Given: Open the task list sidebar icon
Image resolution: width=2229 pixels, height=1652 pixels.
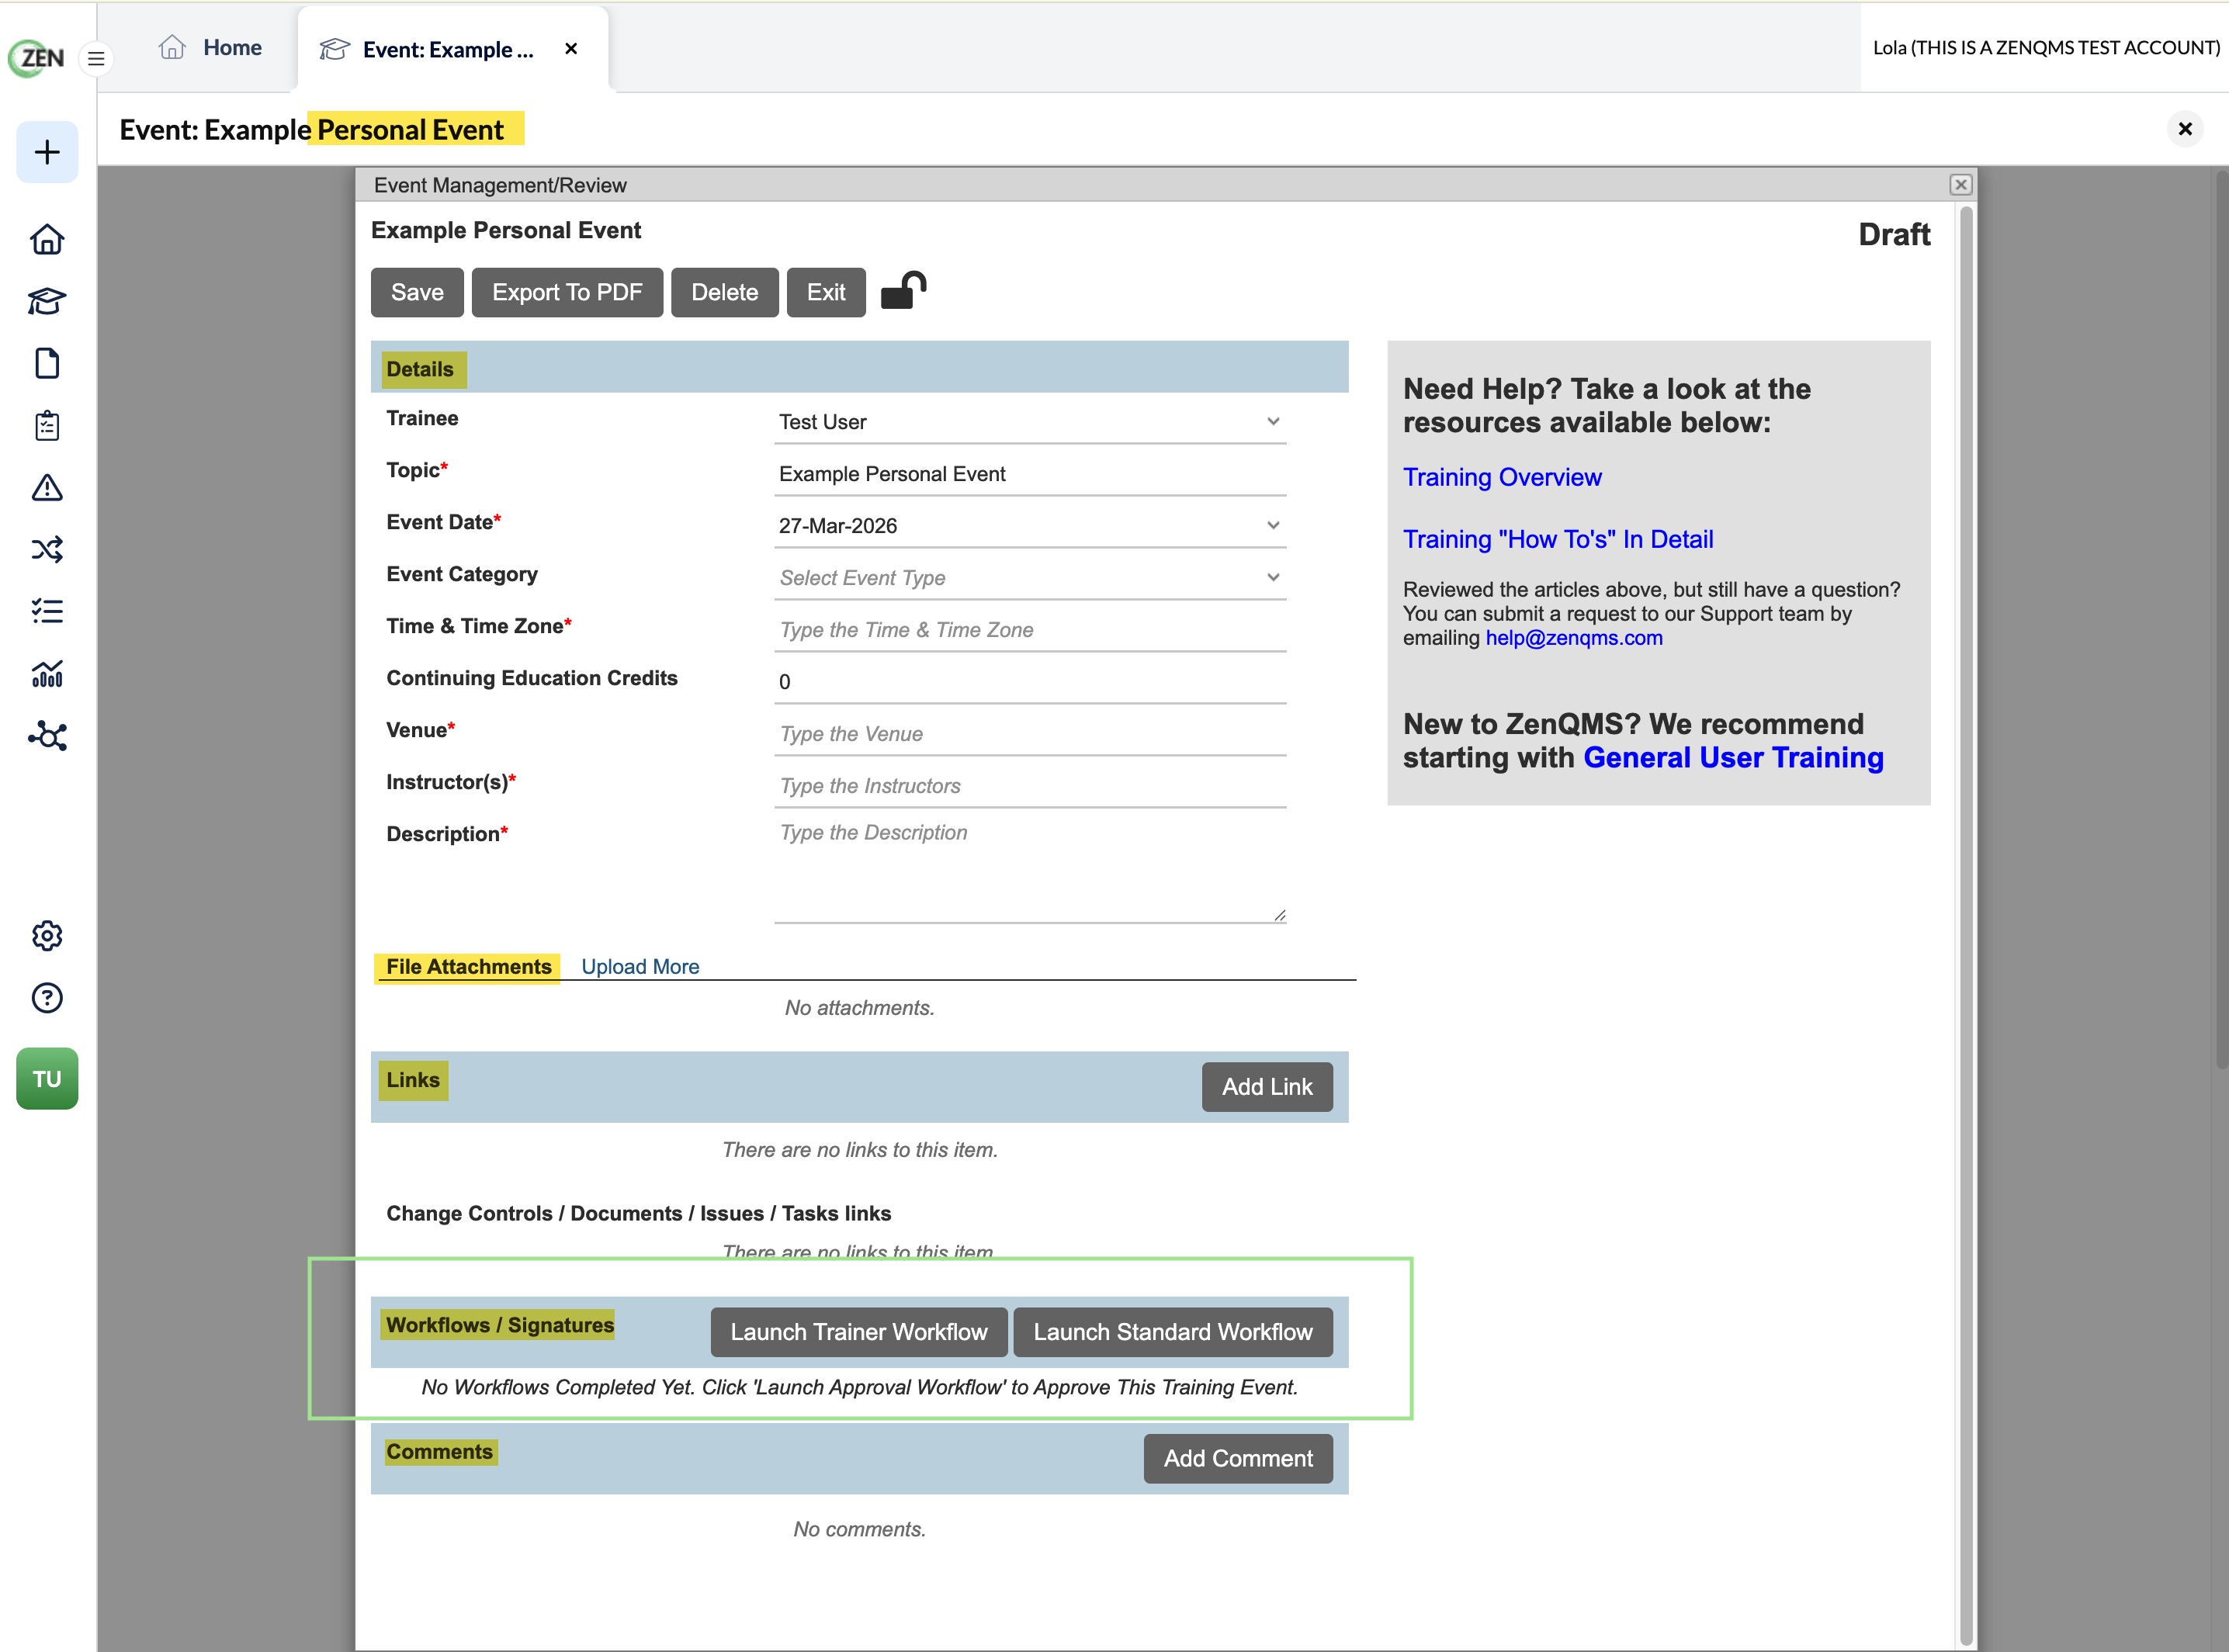Looking at the screenshot, I should pos(47,611).
